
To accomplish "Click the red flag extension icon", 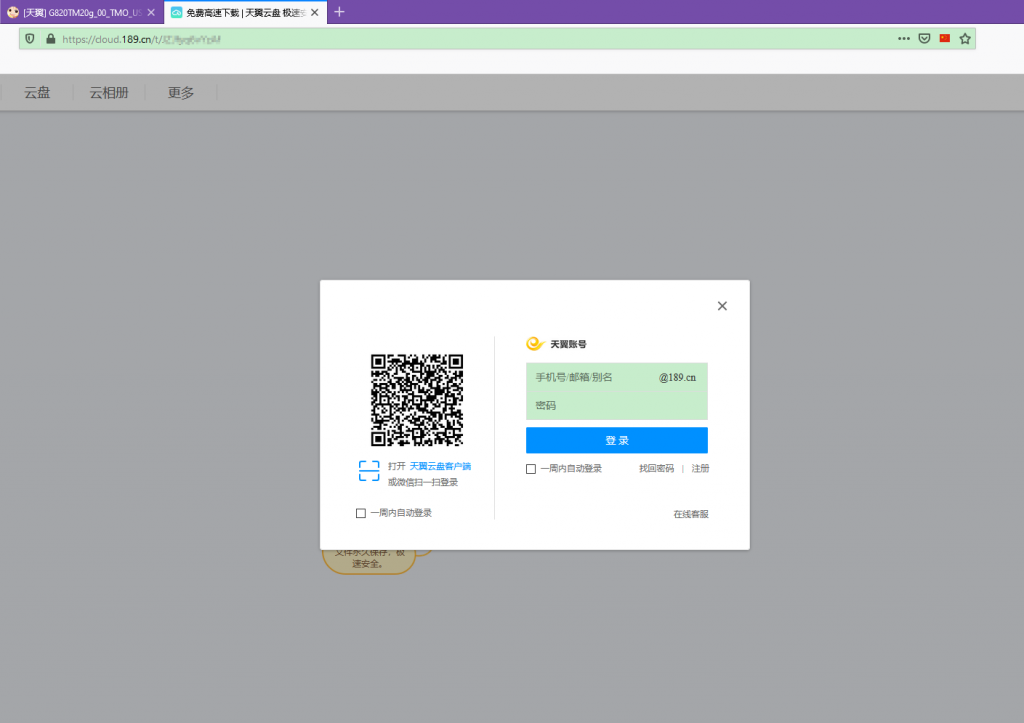I will coord(945,39).
